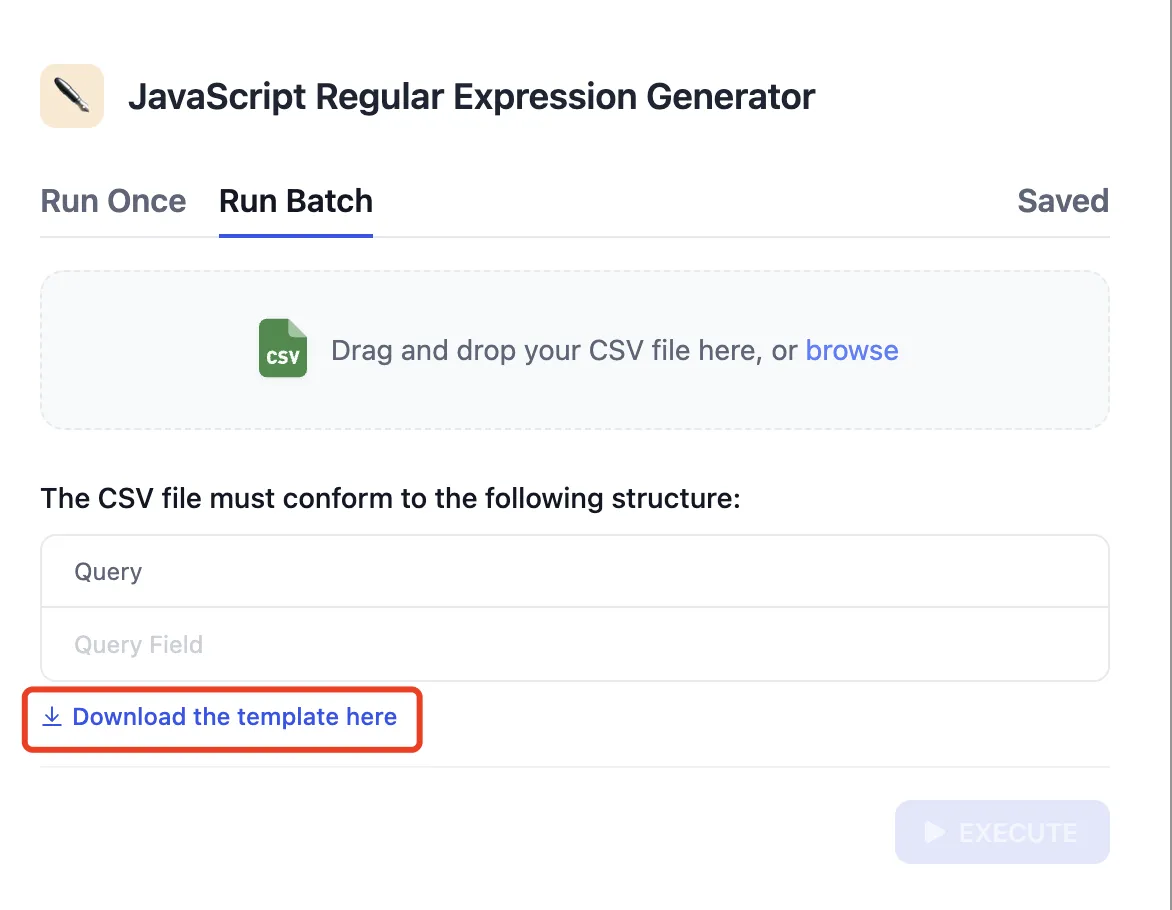Click the Query Field row
Image resolution: width=1172 pixels, height=910 pixels.
point(139,645)
